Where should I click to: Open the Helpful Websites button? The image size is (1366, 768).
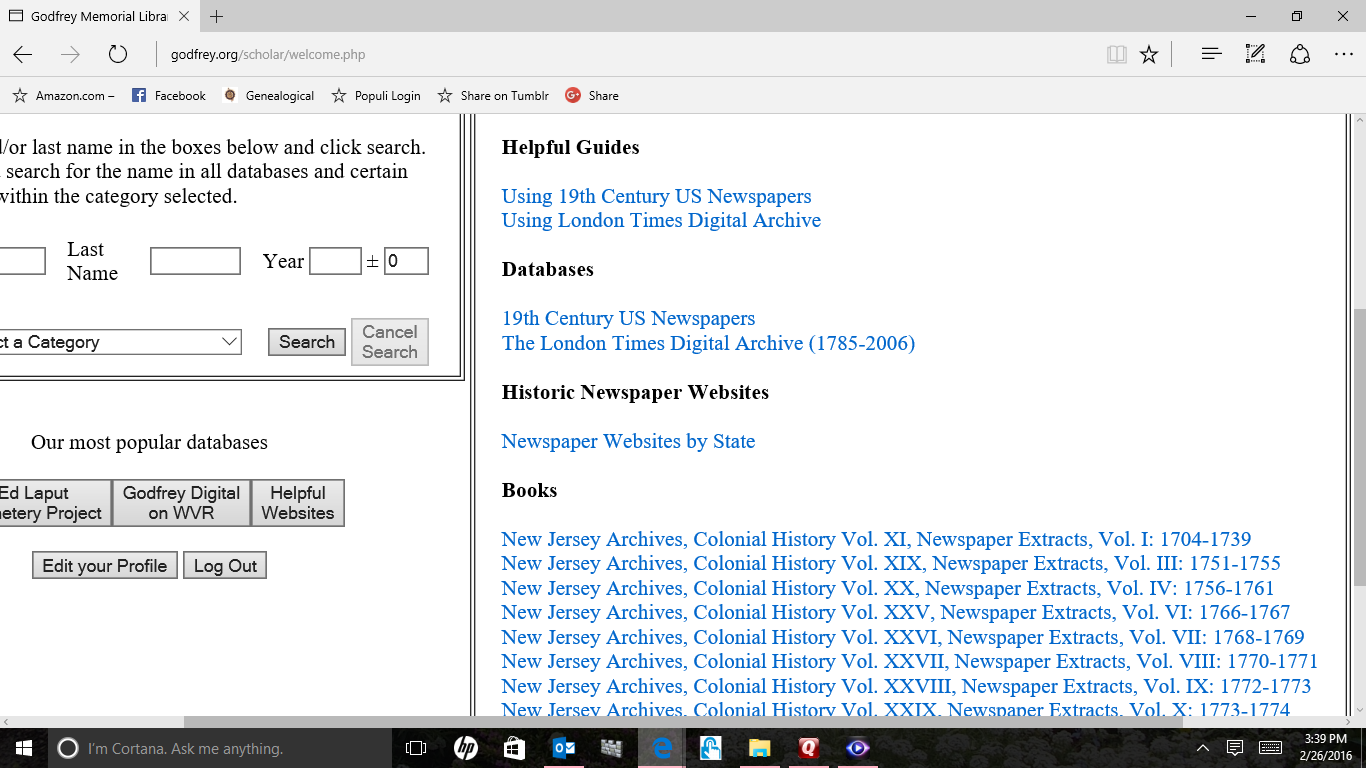[298, 503]
